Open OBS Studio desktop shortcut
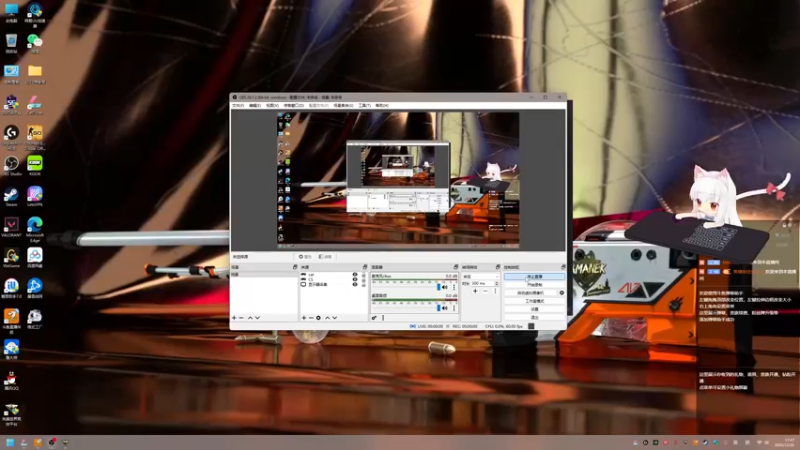800x450 pixels. (11, 166)
